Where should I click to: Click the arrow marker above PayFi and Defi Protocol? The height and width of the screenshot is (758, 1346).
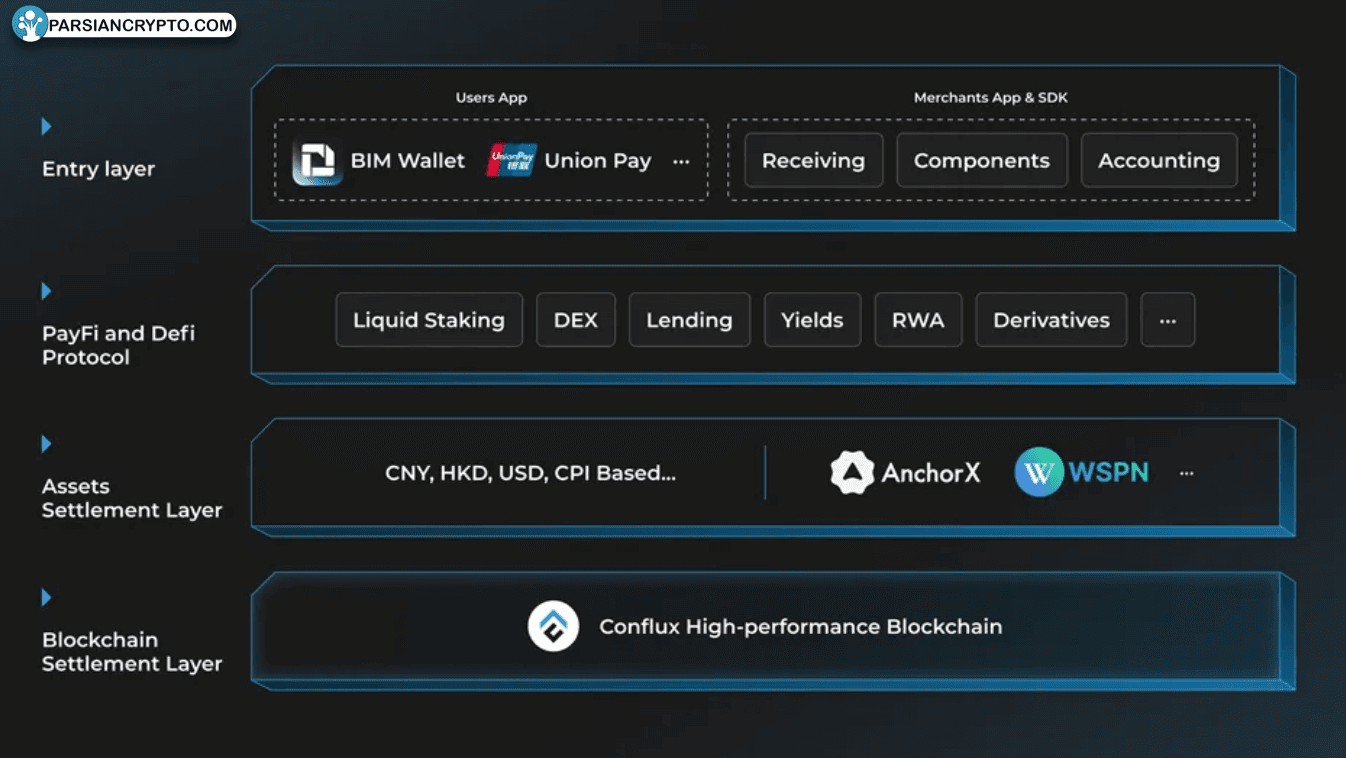[46, 291]
